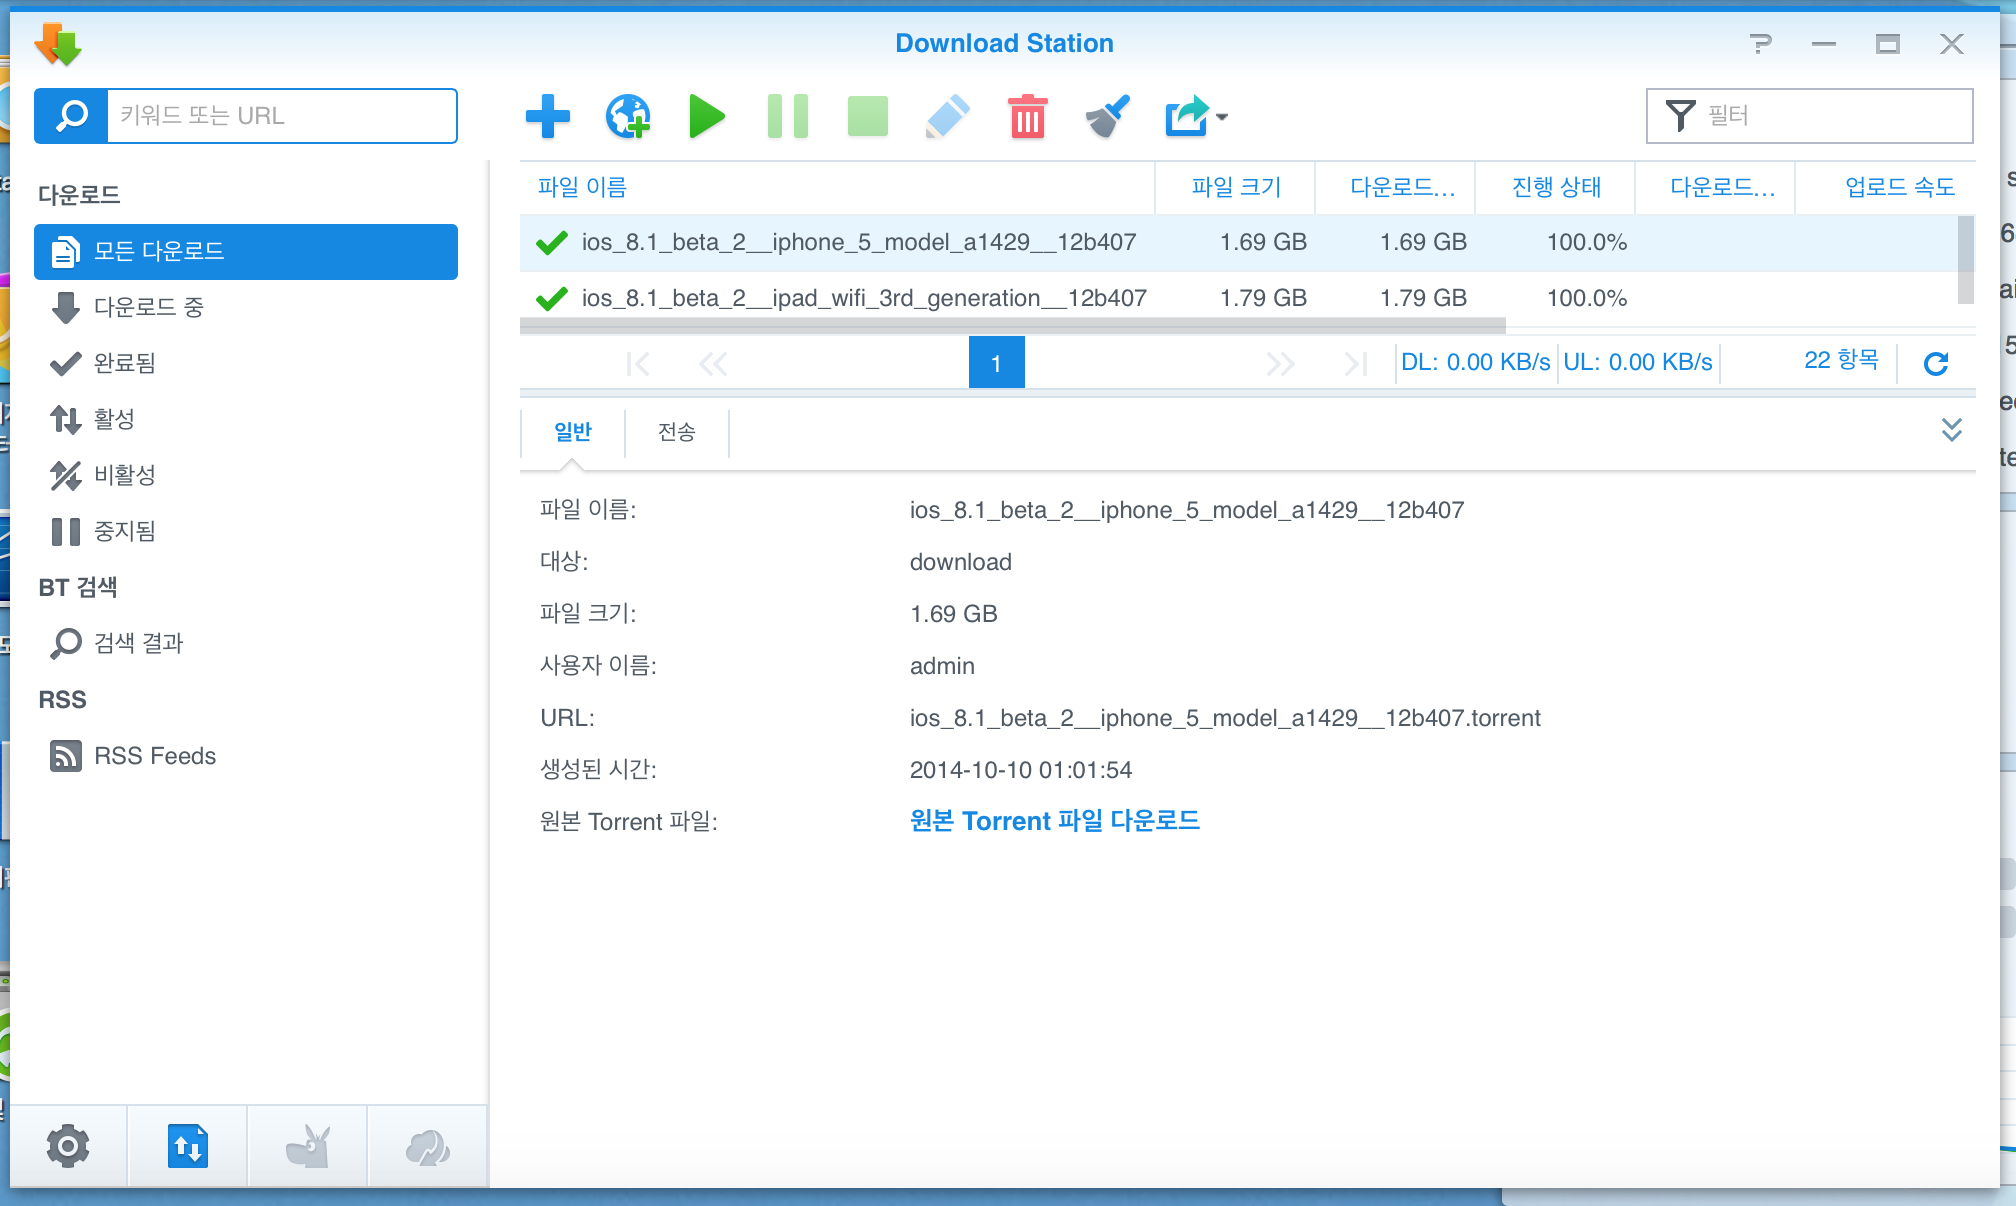Delete download with red trash icon
Image resolution: width=2016 pixels, height=1206 pixels.
(1027, 116)
